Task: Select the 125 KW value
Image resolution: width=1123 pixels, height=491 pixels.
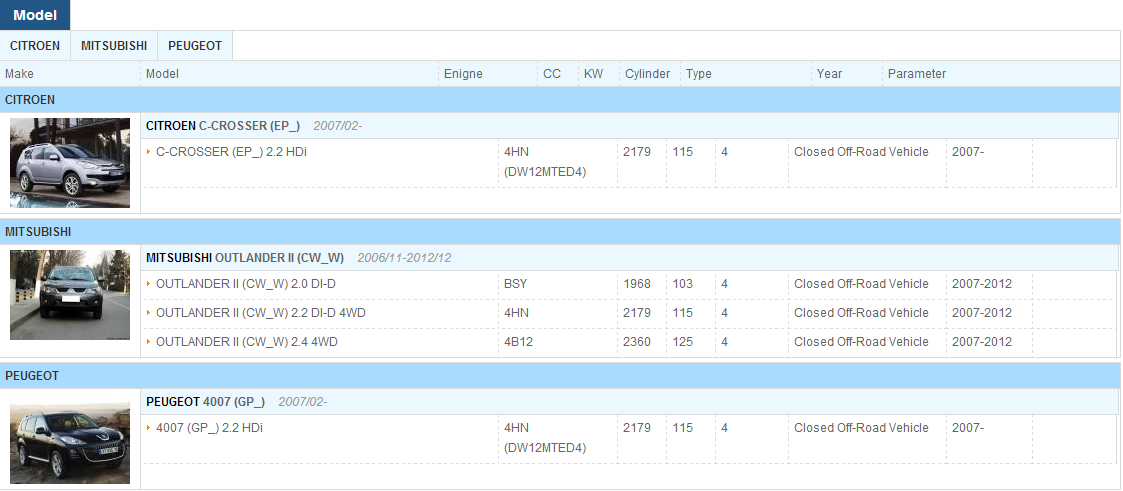Action: (683, 342)
